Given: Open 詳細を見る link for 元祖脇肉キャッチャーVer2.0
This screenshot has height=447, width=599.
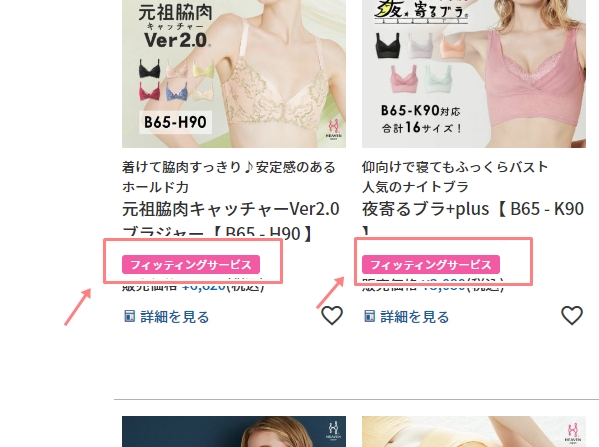Looking at the screenshot, I should (175, 317).
